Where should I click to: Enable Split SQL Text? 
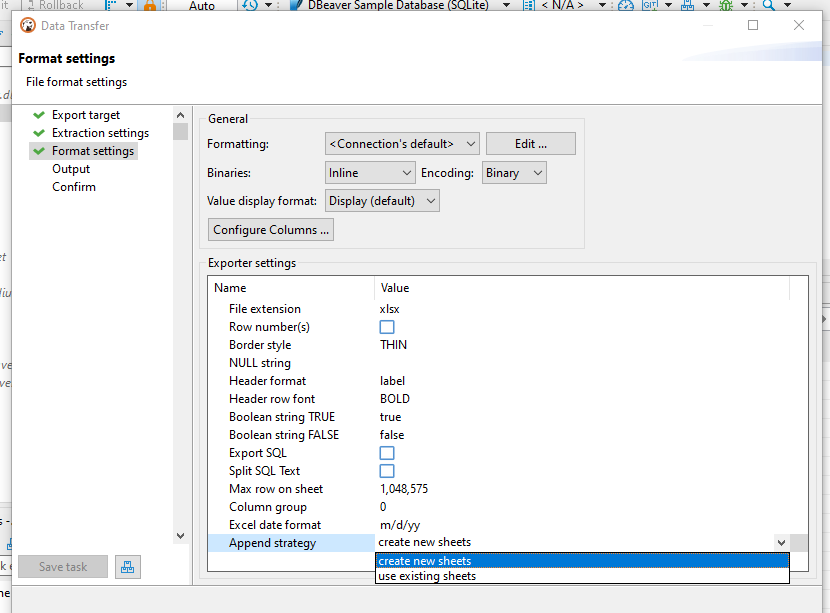(x=386, y=471)
